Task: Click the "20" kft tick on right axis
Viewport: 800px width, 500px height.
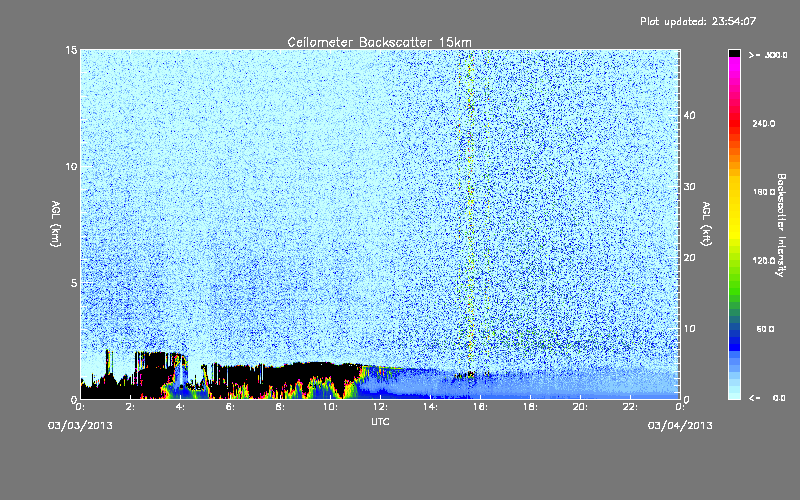Action: (689, 257)
